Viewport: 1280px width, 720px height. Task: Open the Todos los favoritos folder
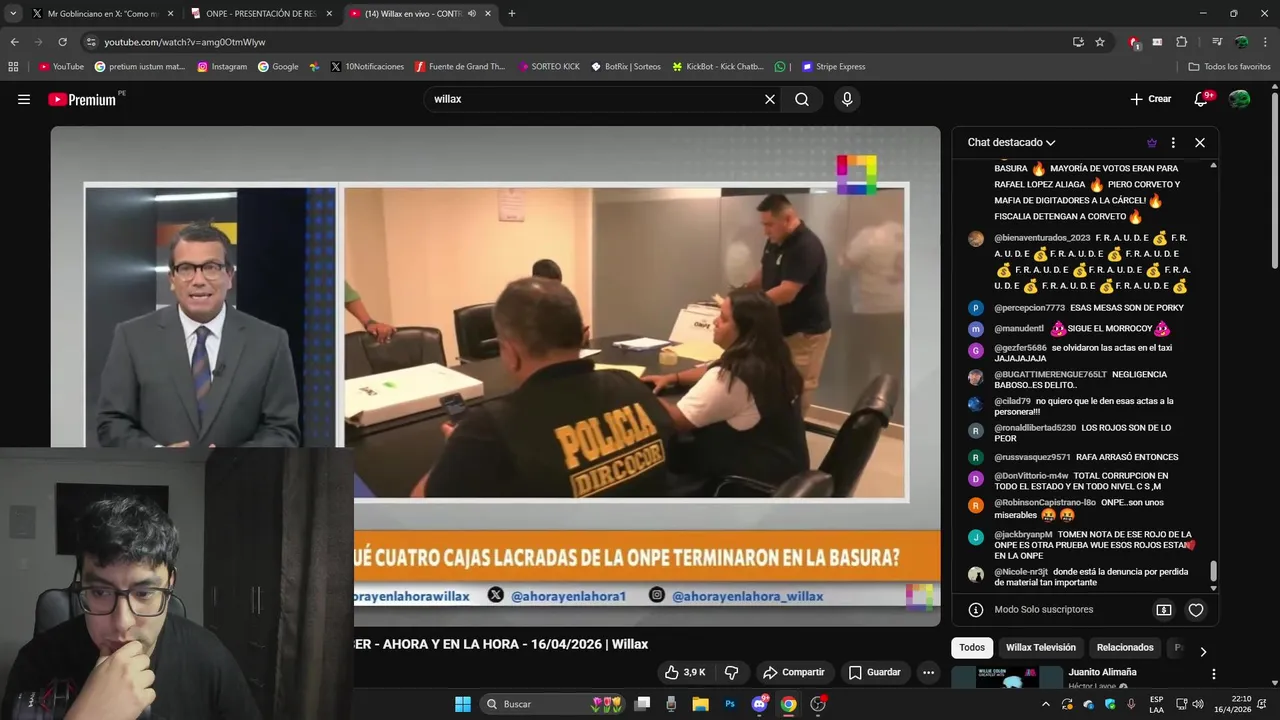click(1229, 67)
